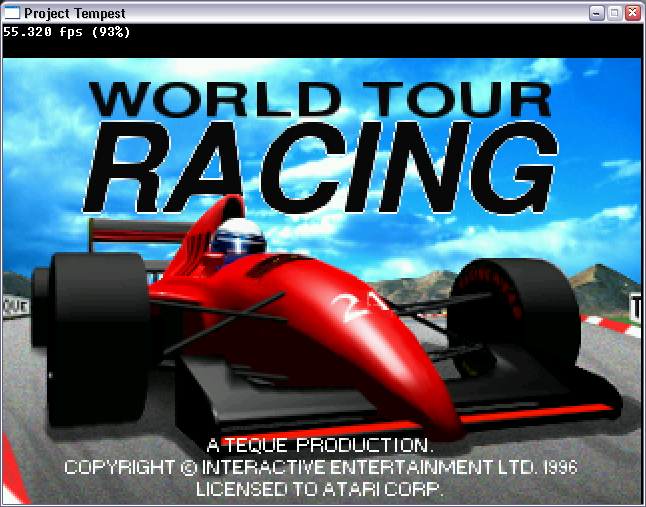Click the "Project Tempest" title bar text
The height and width of the screenshot is (507, 646).
click(x=75, y=14)
